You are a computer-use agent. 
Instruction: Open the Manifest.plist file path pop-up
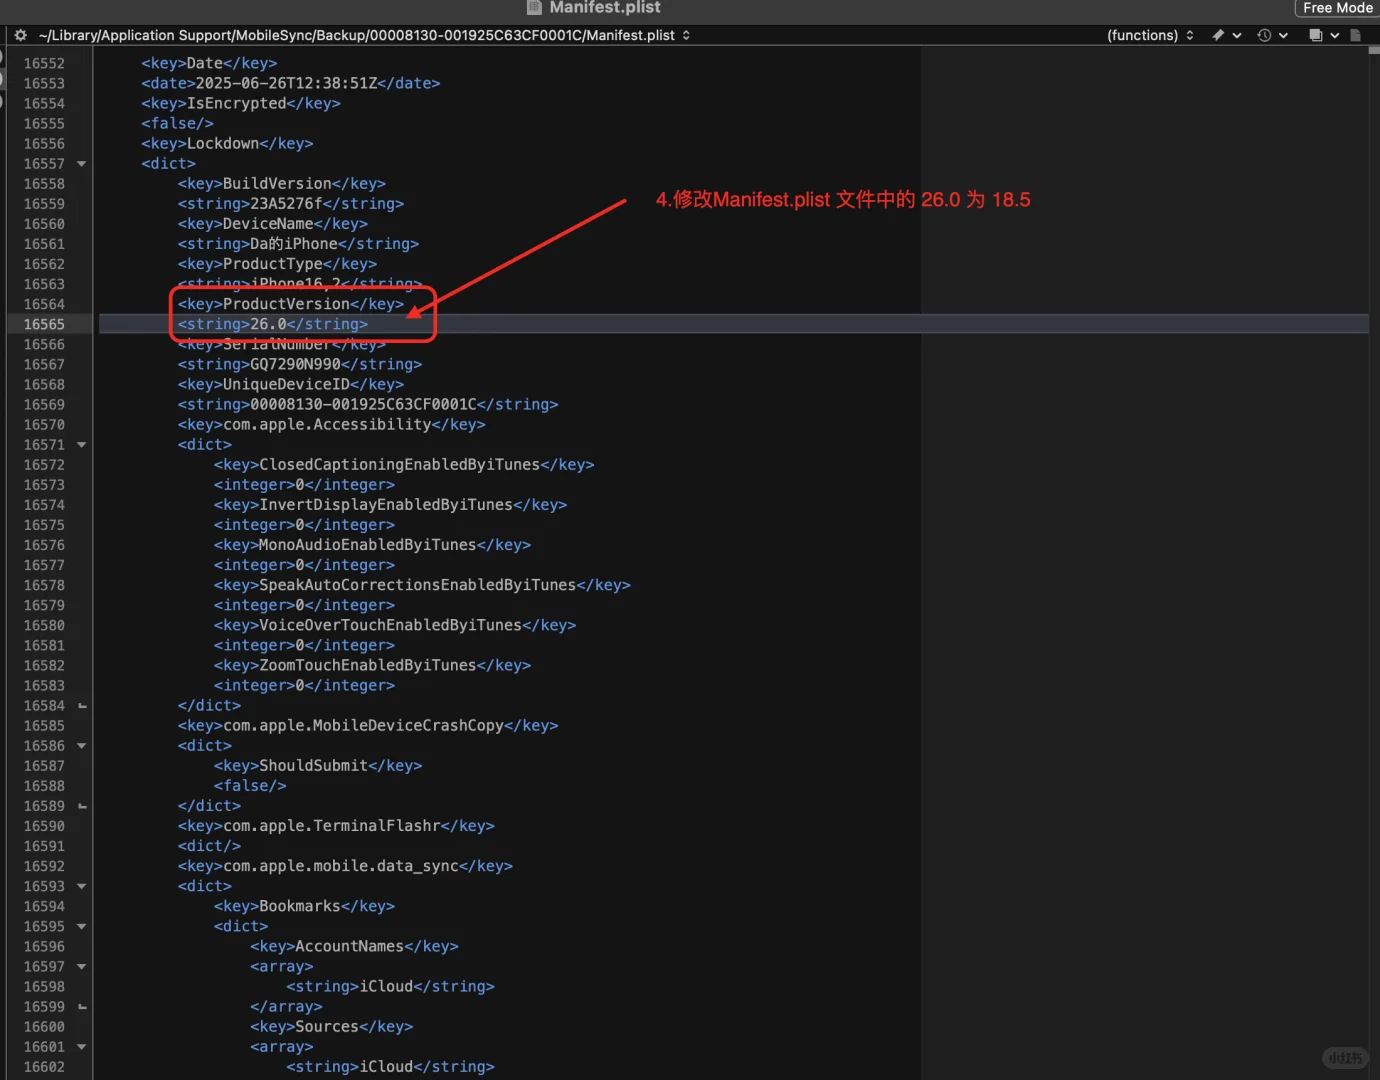click(364, 35)
